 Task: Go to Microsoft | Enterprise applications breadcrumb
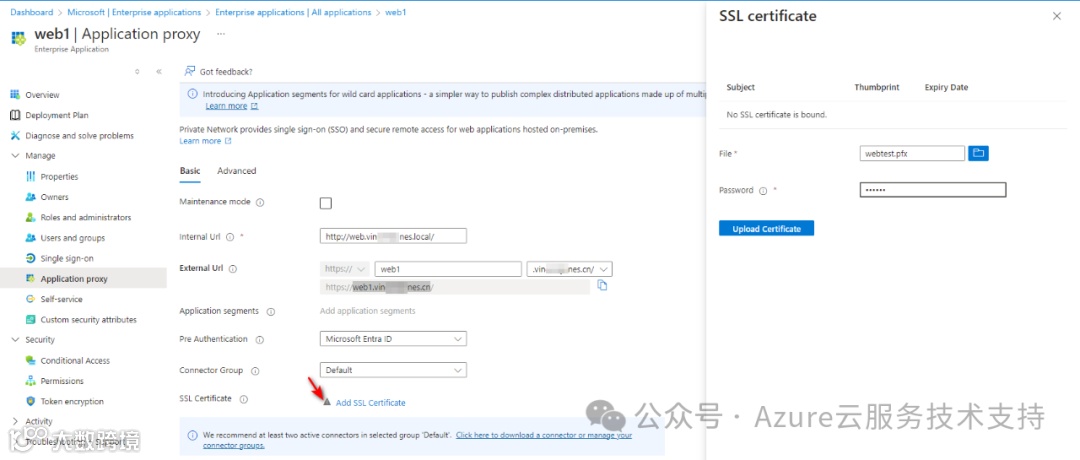pos(134,12)
